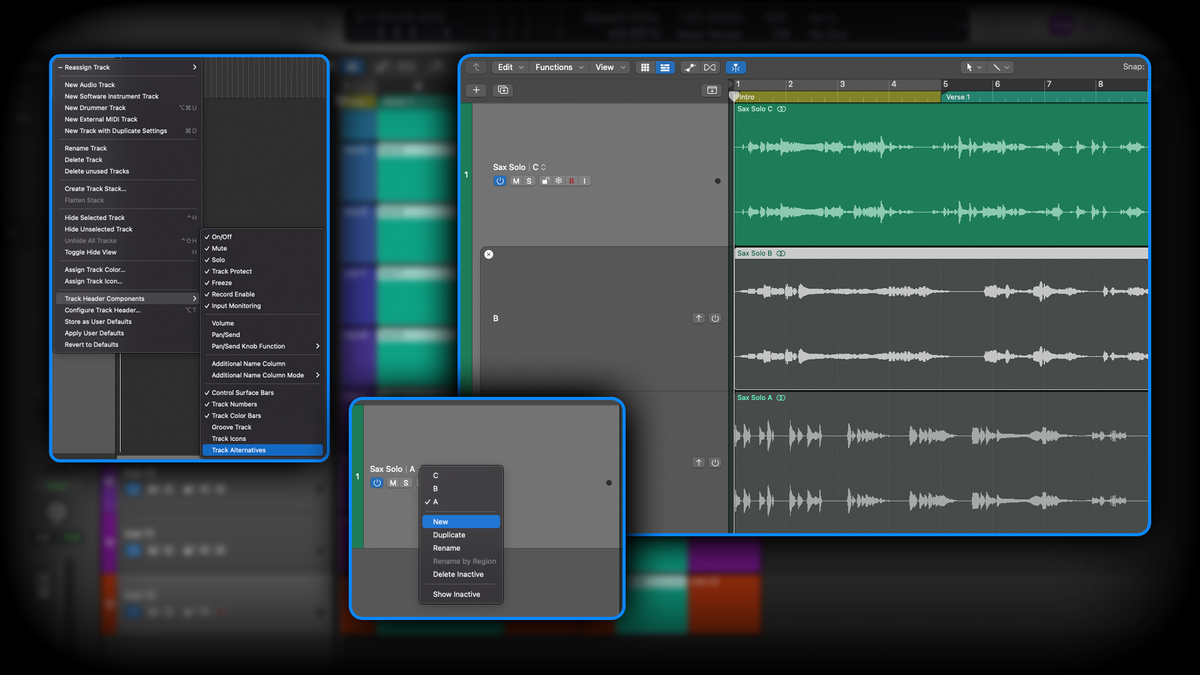Viewport: 1200px width, 675px height.
Task: Activate the Track Alternatives toolbar icon
Action: (x=736, y=67)
